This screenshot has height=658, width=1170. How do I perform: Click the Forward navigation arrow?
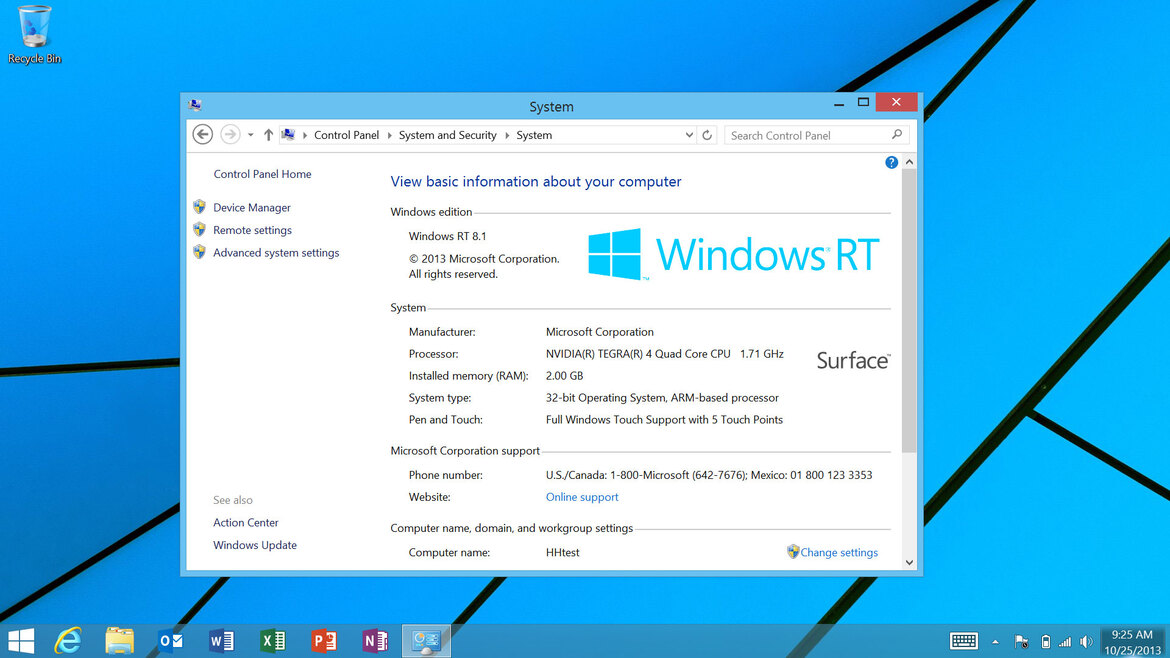[230, 134]
